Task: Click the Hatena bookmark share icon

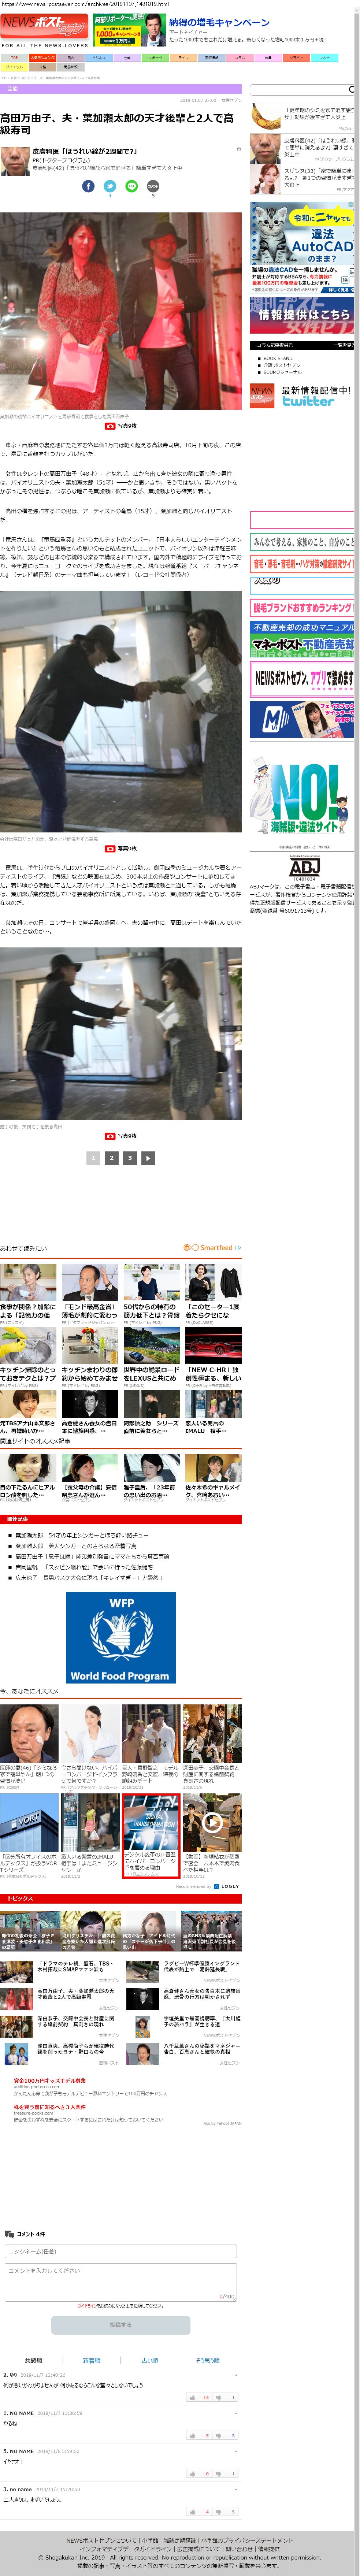Action: [x=153, y=186]
